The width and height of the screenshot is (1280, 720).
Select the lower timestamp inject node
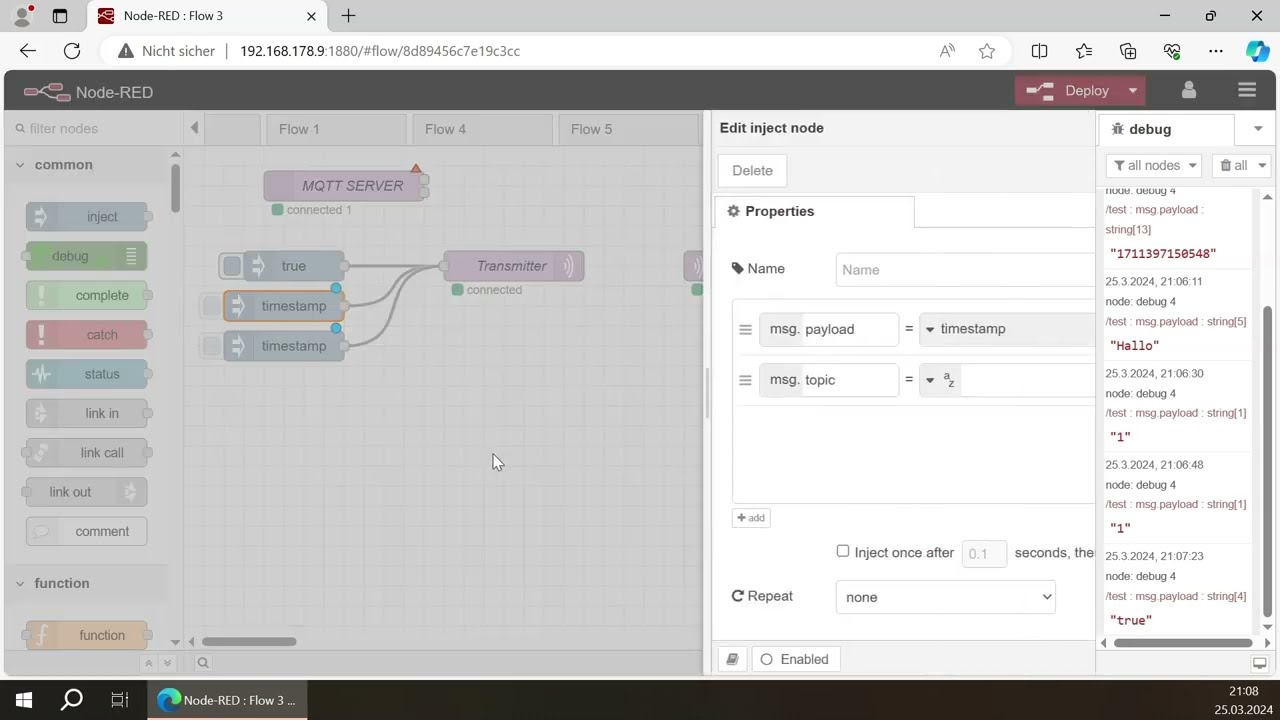point(284,346)
